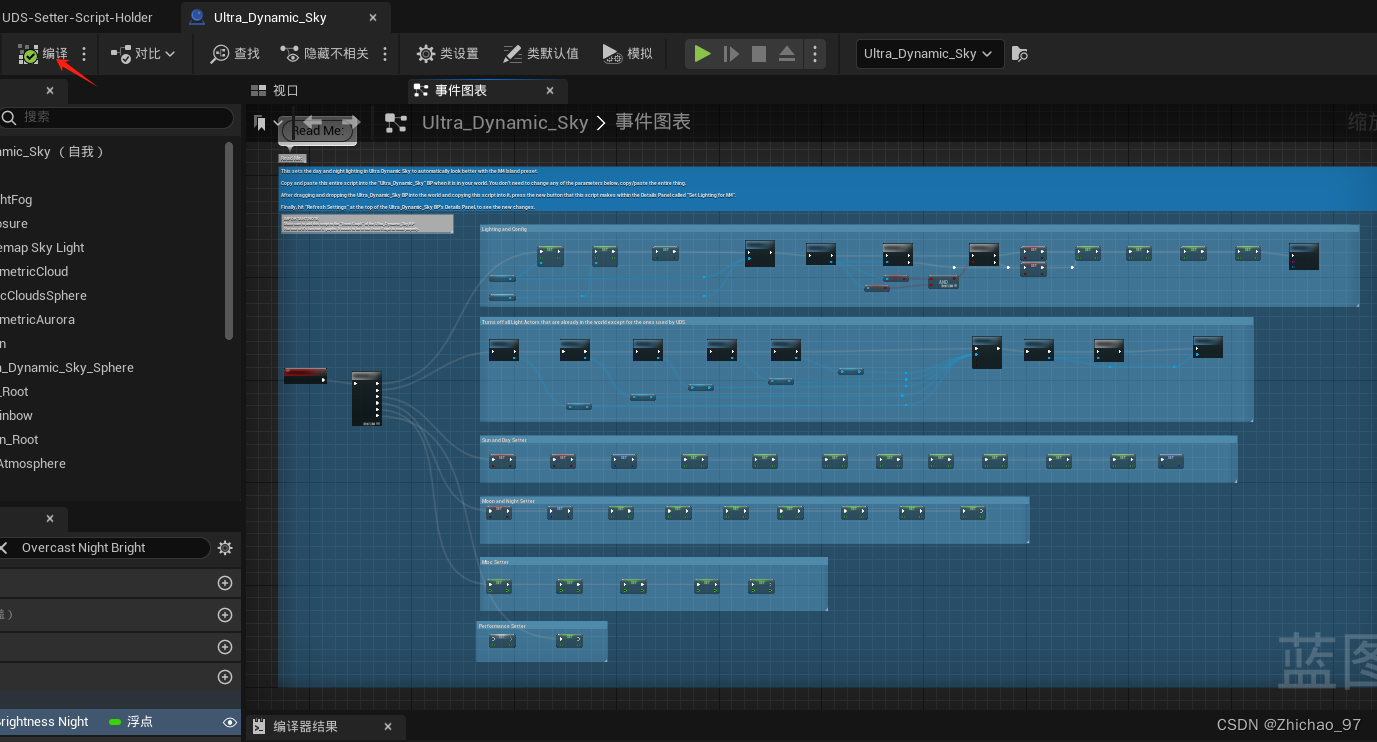The height and width of the screenshot is (742, 1377).
Task: Select VolumetricCloud component
Action: click(112, 272)
